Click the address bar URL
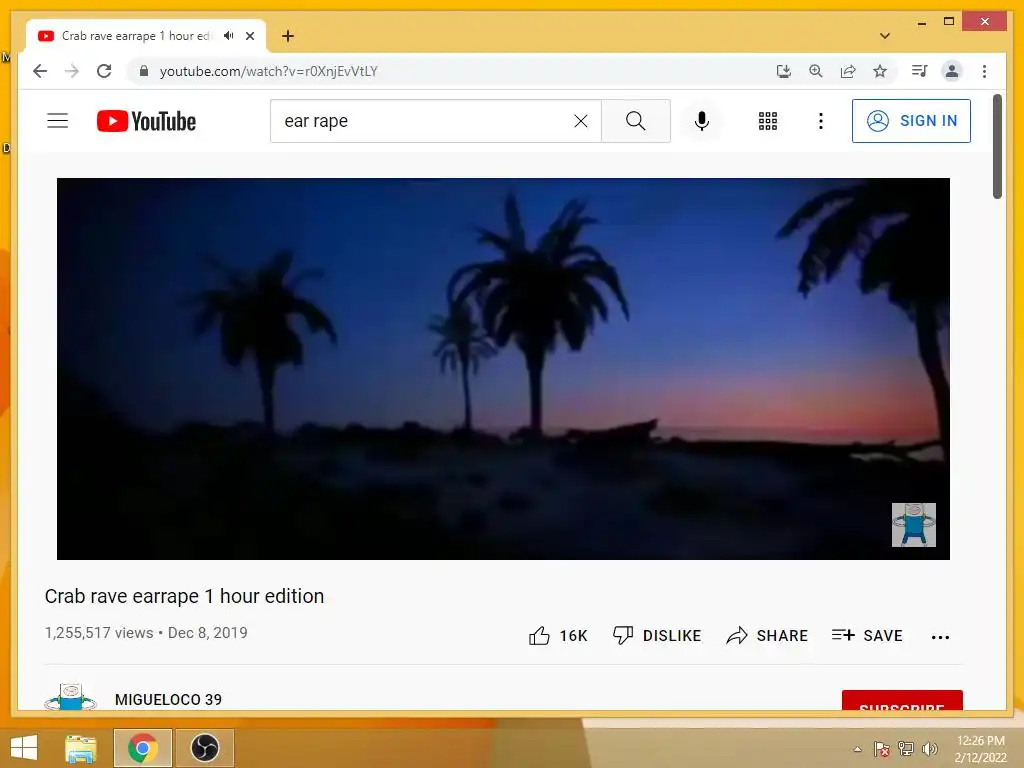Viewport: 1024px width, 768px height. point(268,71)
